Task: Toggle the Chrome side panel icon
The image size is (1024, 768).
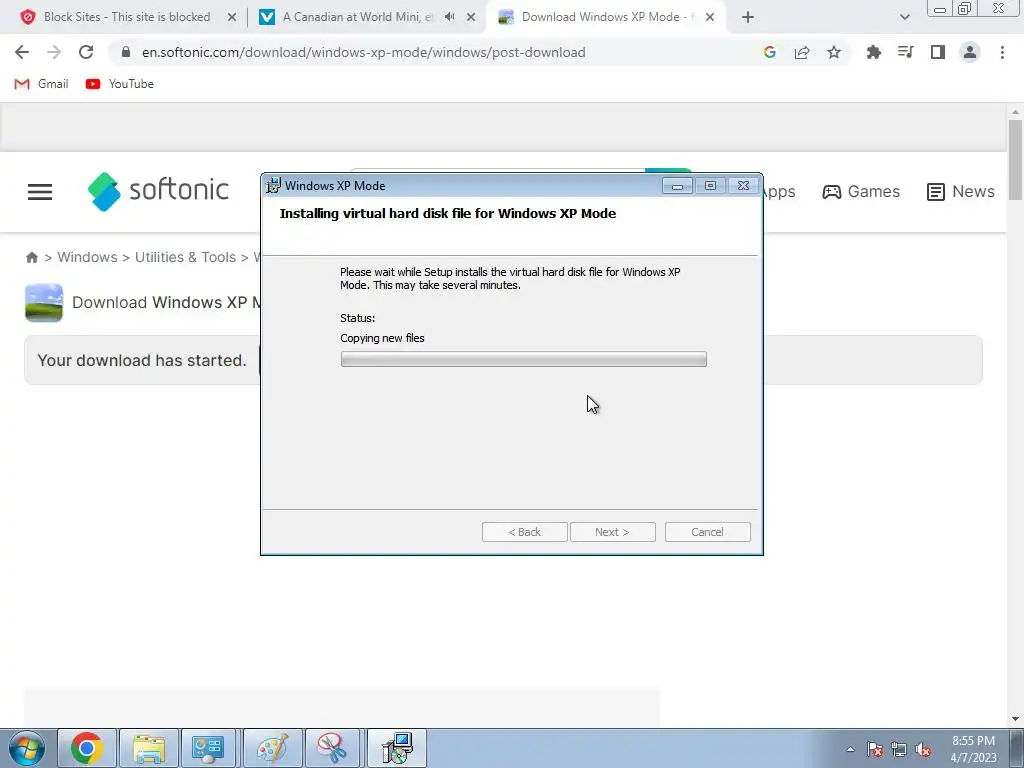Action: pos(938,52)
